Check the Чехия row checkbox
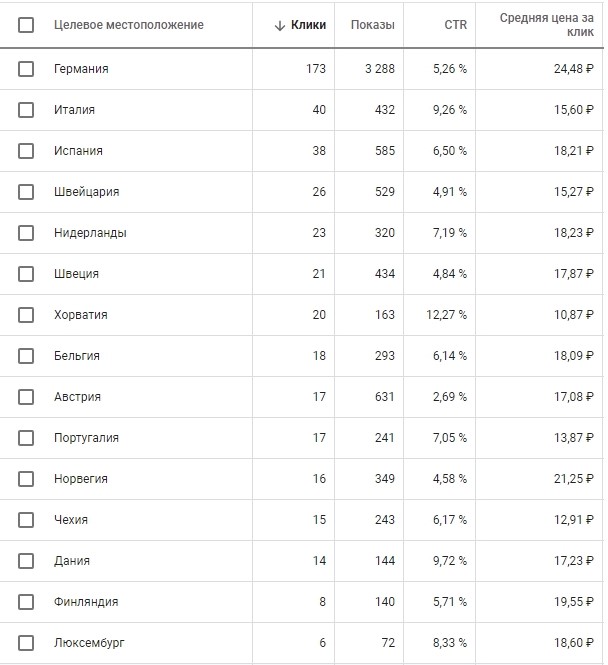The image size is (608, 665). (x=26, y=520)
